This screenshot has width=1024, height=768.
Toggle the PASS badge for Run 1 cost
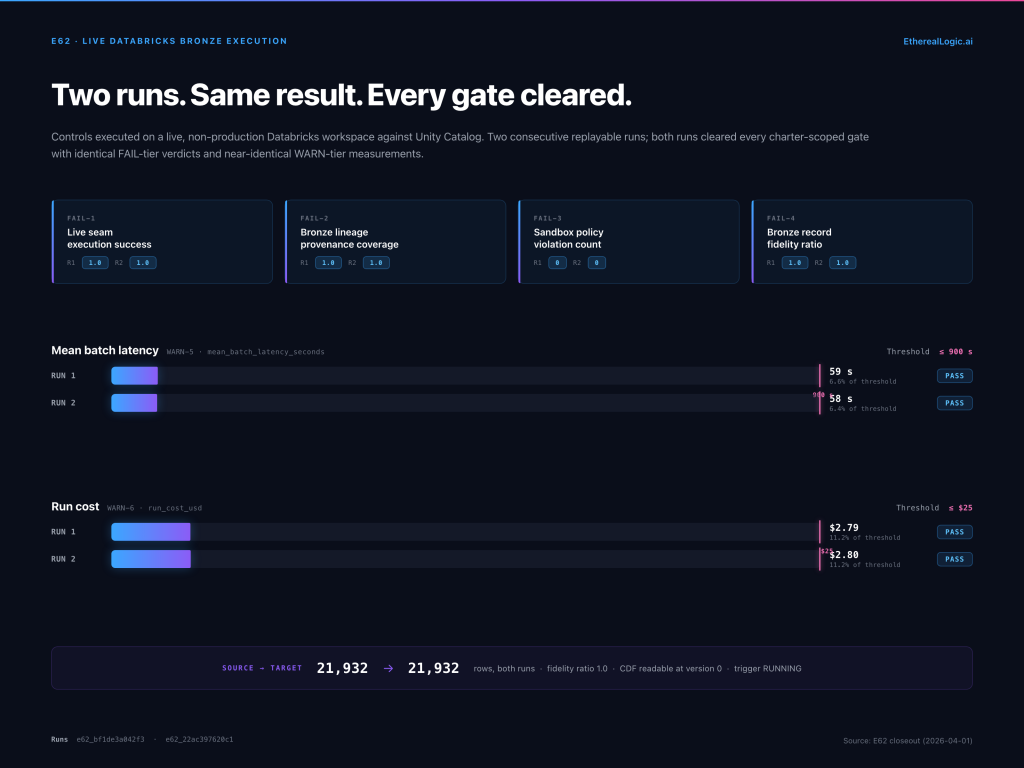pyautogui.click(x=954, y=531)
